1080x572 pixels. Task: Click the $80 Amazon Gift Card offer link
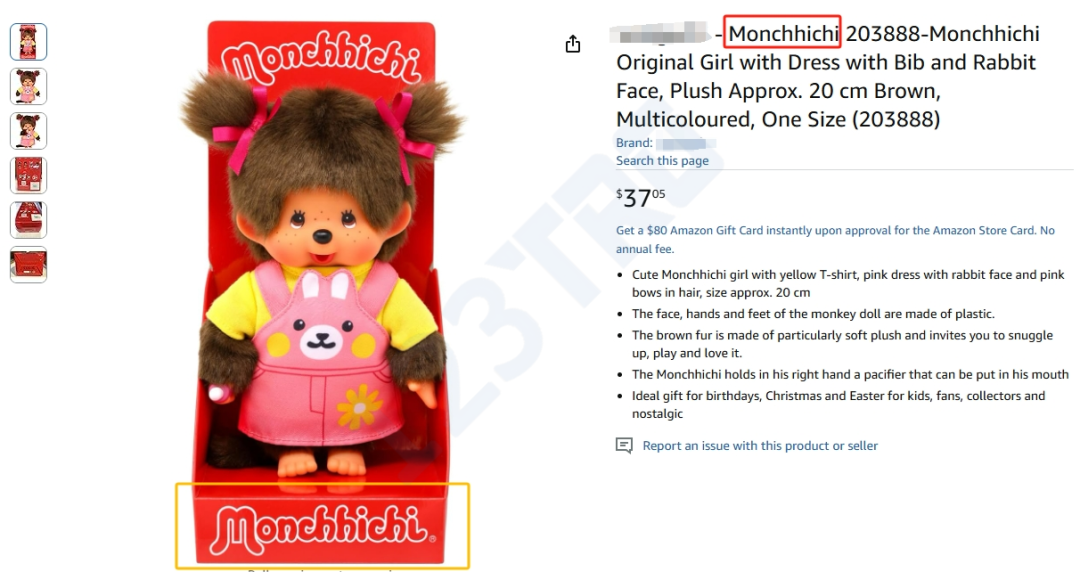pyautogui.click(x=835, y=239)
